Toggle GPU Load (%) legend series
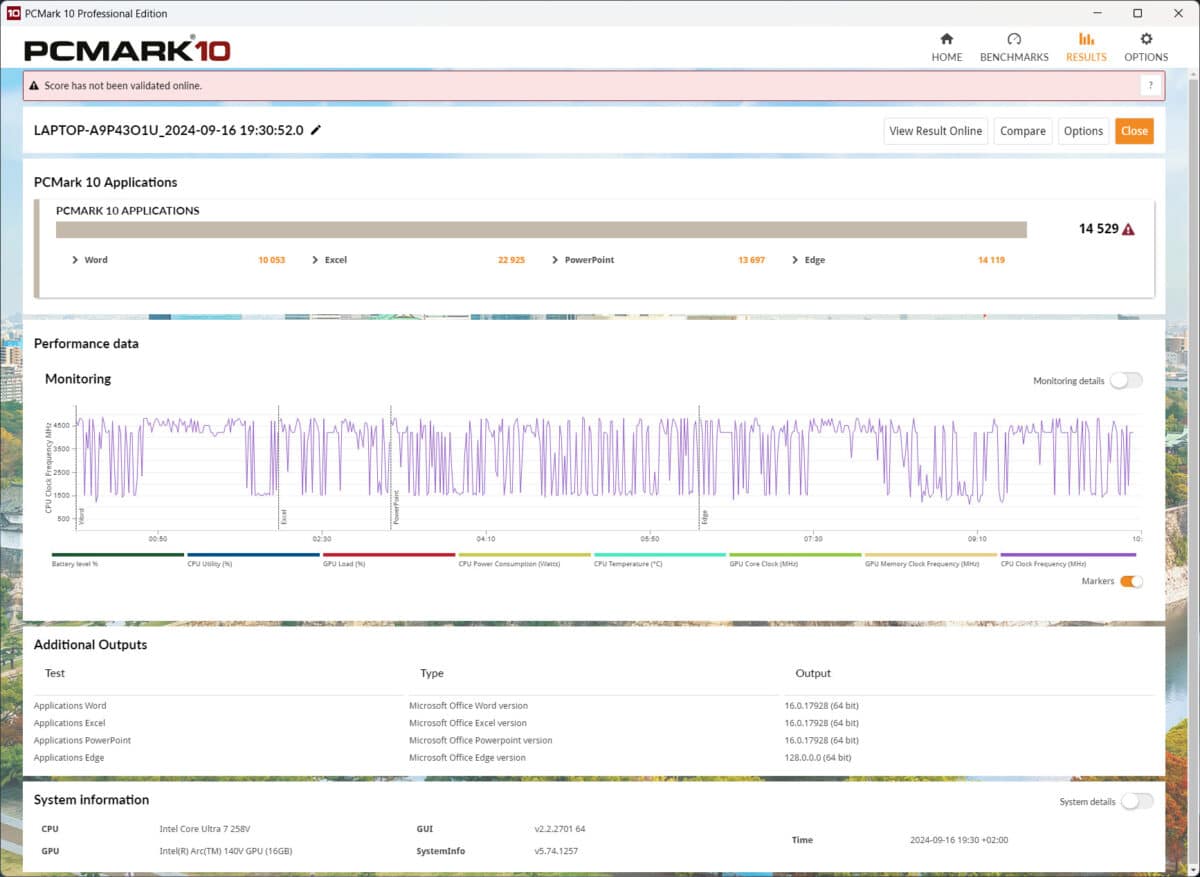The width and height of the screenshot is (1200, 877). pos(389,559)
